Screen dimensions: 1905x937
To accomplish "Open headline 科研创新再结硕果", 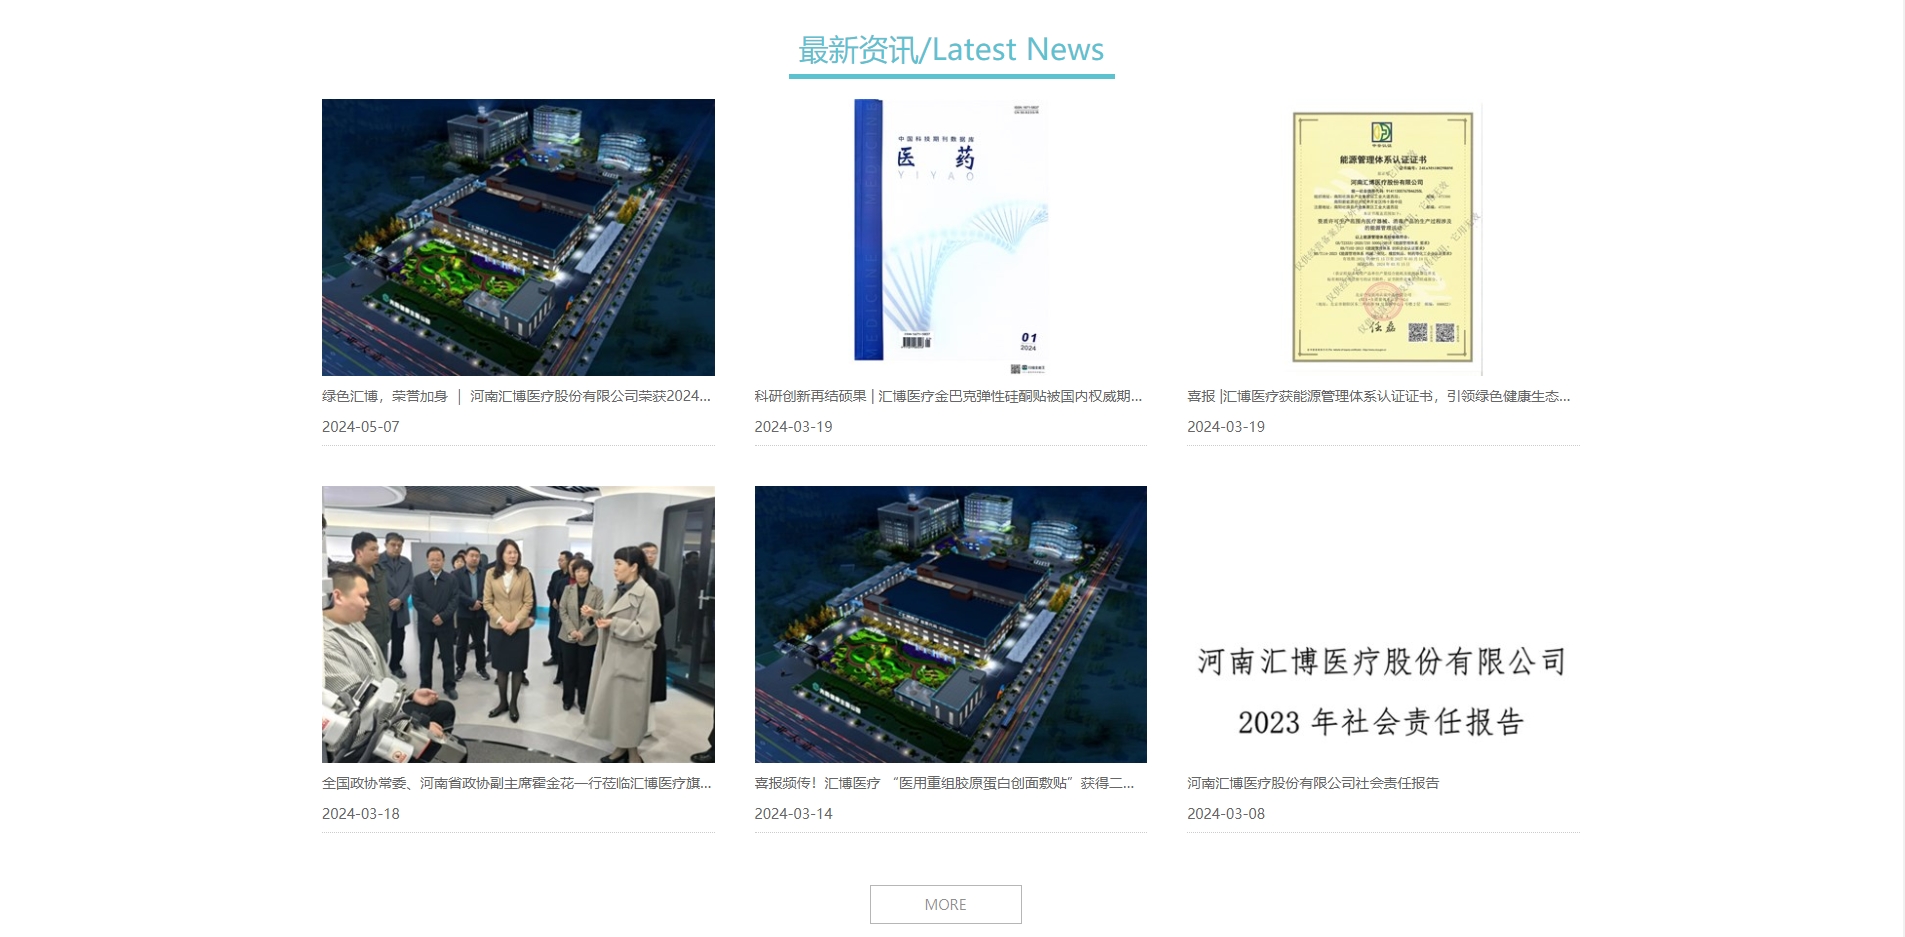I will pos(948,396).
